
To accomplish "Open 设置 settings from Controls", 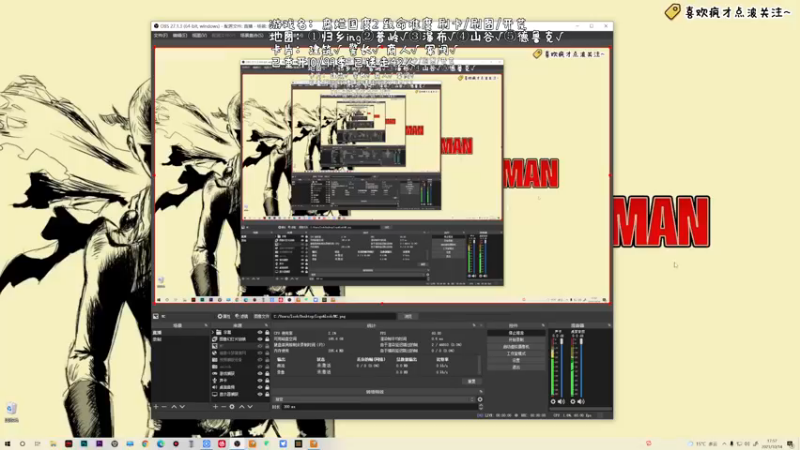I will click(x=516, y=360).
